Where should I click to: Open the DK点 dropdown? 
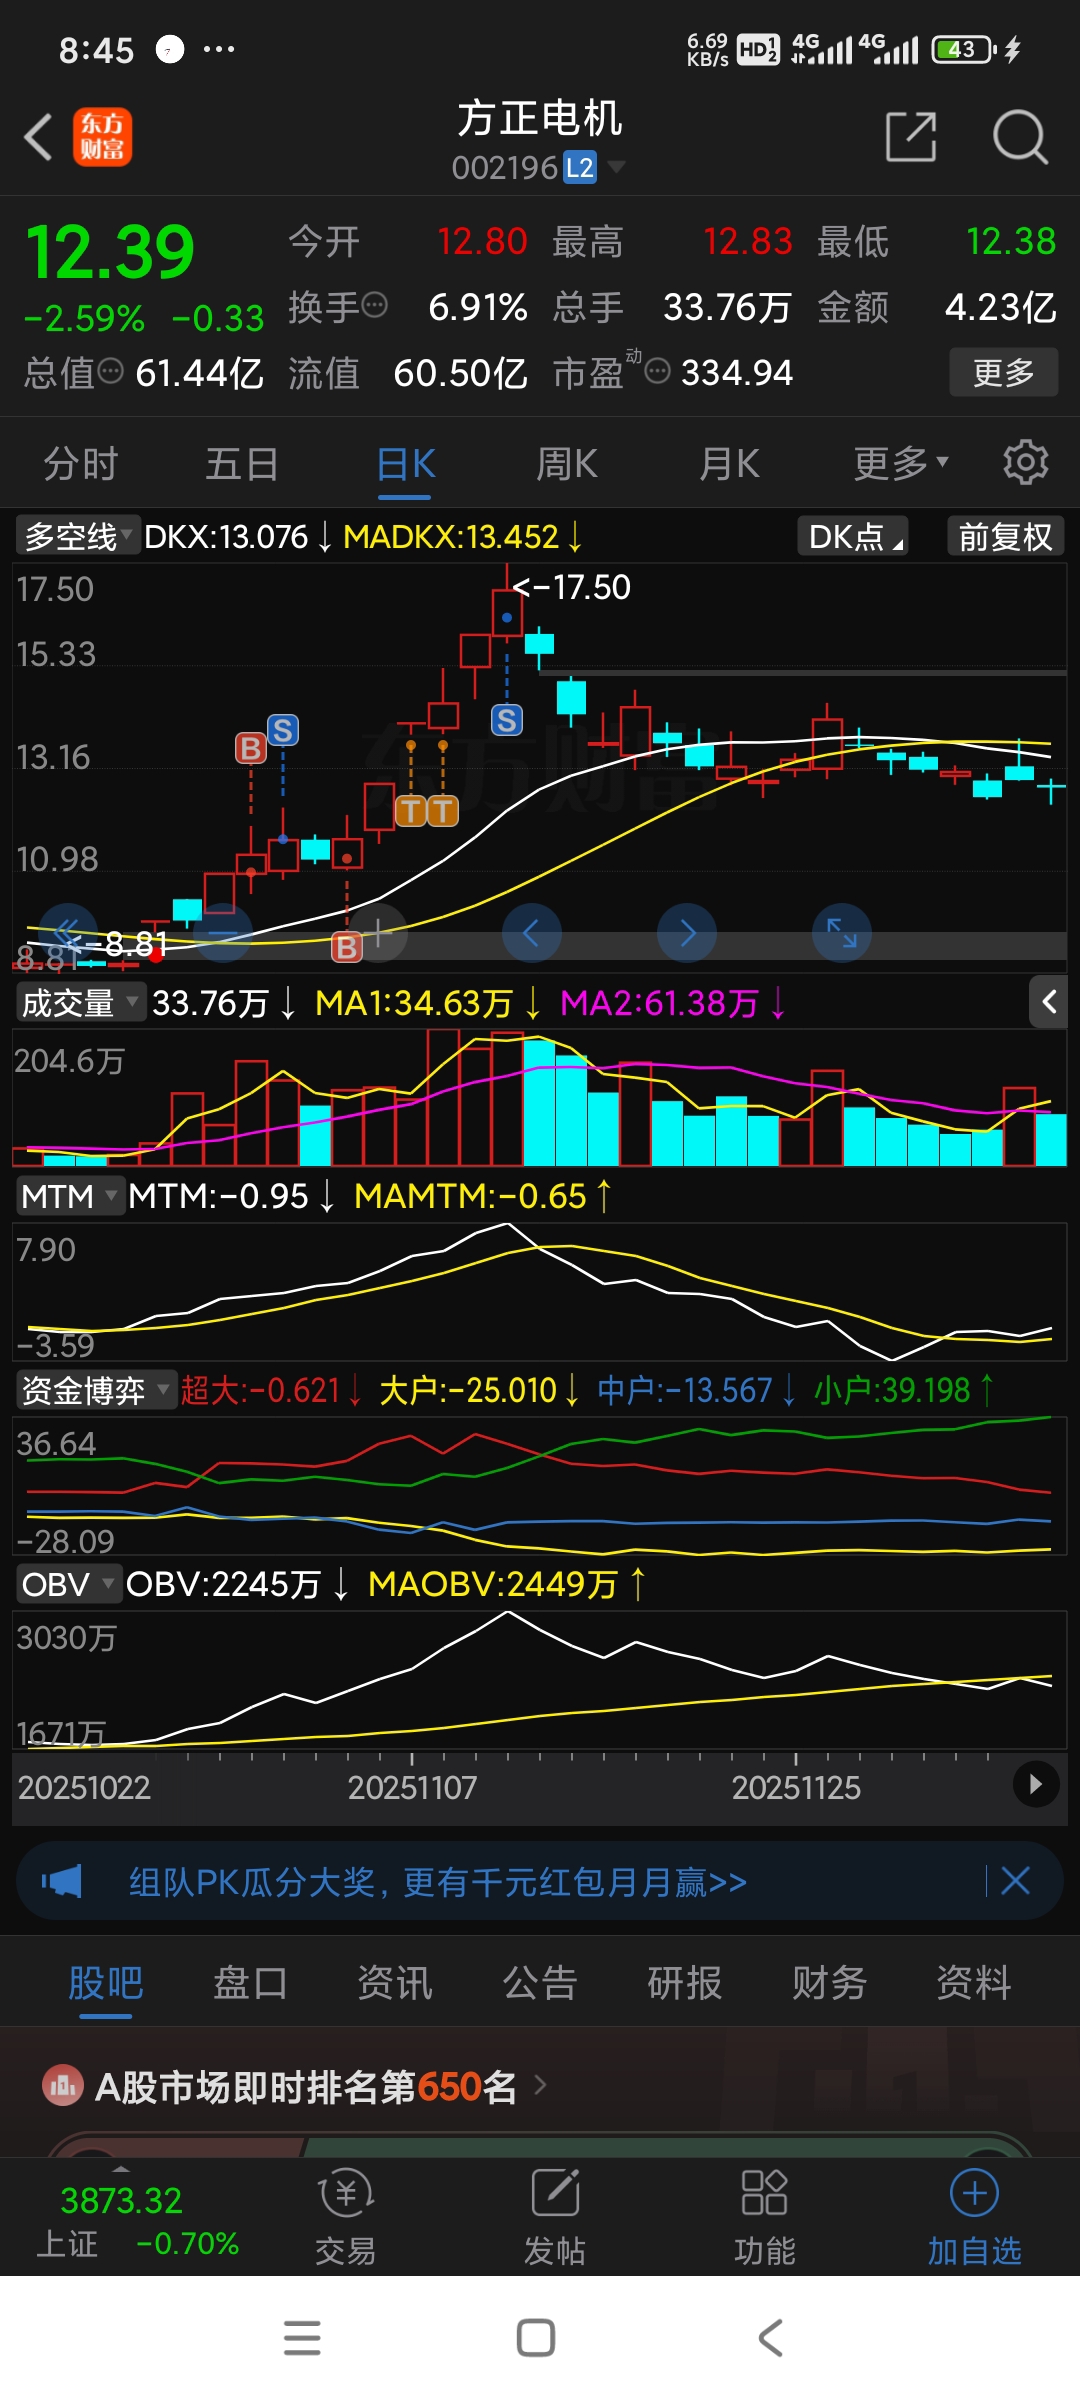853,537
